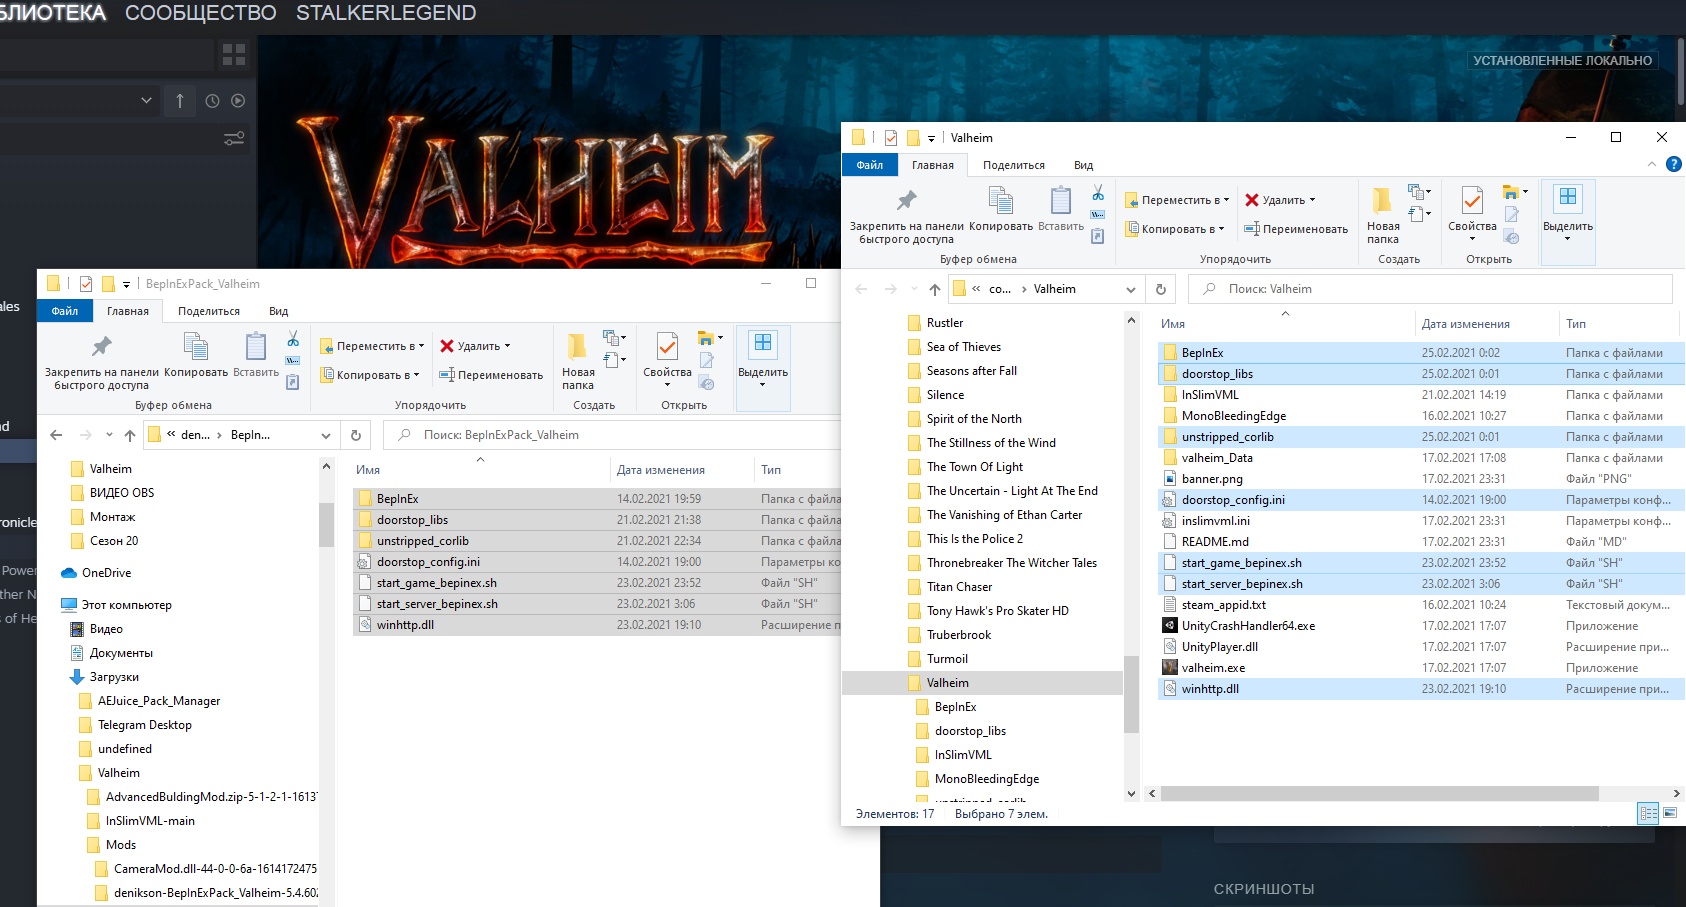The image size is (1686, 907).
Task: Collapse the ribbon in Valheim window
Action: (x=1651, y=164)
